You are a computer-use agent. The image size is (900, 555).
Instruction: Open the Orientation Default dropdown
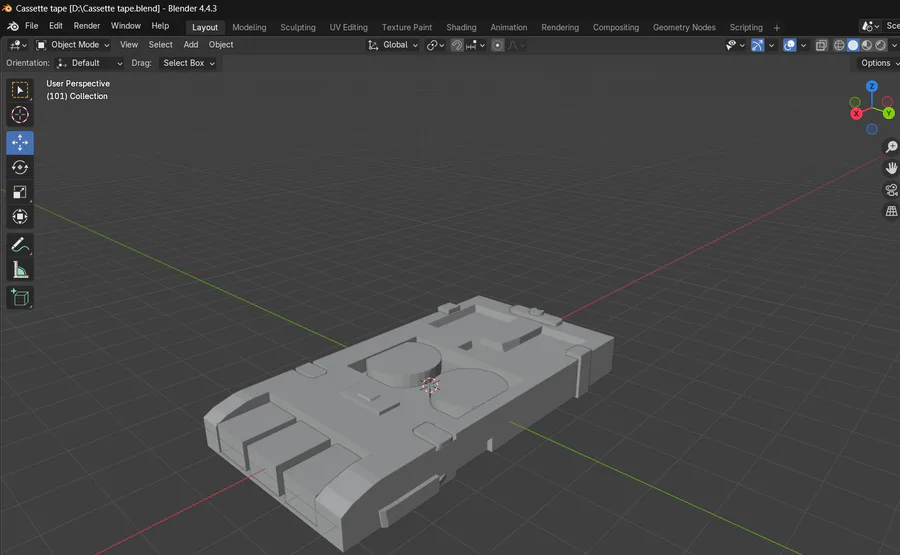point(90,63)
